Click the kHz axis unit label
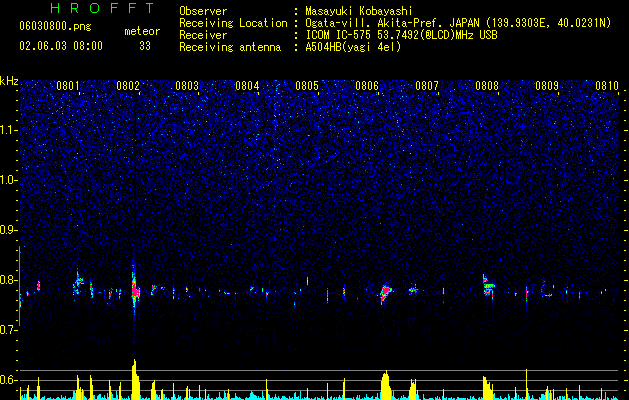The width and height of the screenshot is (629, 400). pos(9,81)
